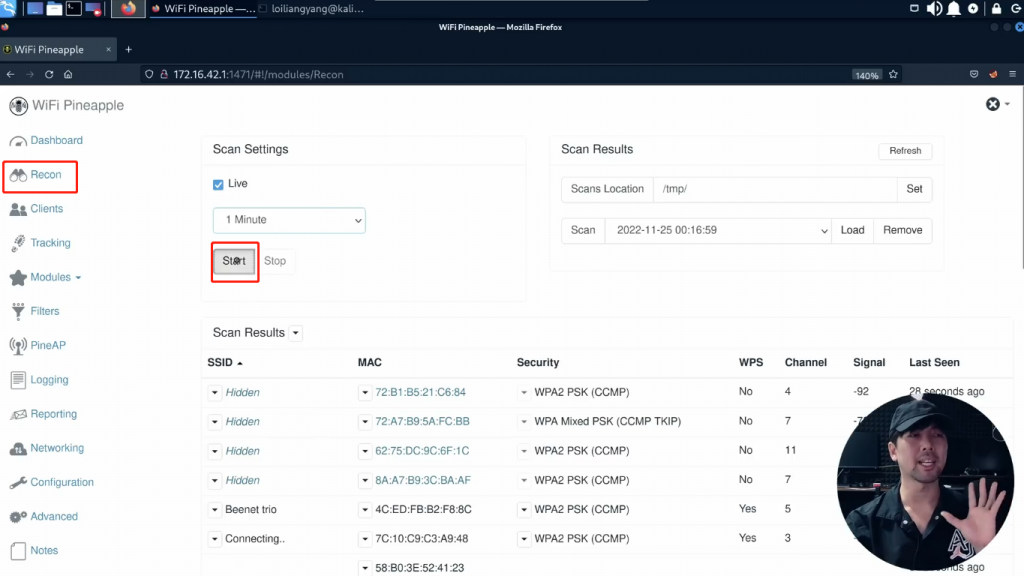Viewport: 1024px width, 576px height.
Task: Open the Dashboard gauge icon
Action: pos(17,140)
